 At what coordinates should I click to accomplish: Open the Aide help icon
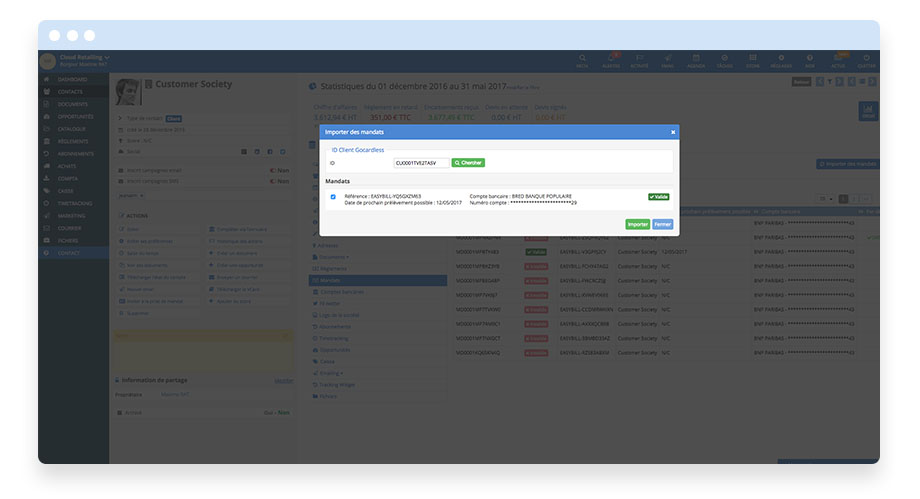(x=810, y=60)
